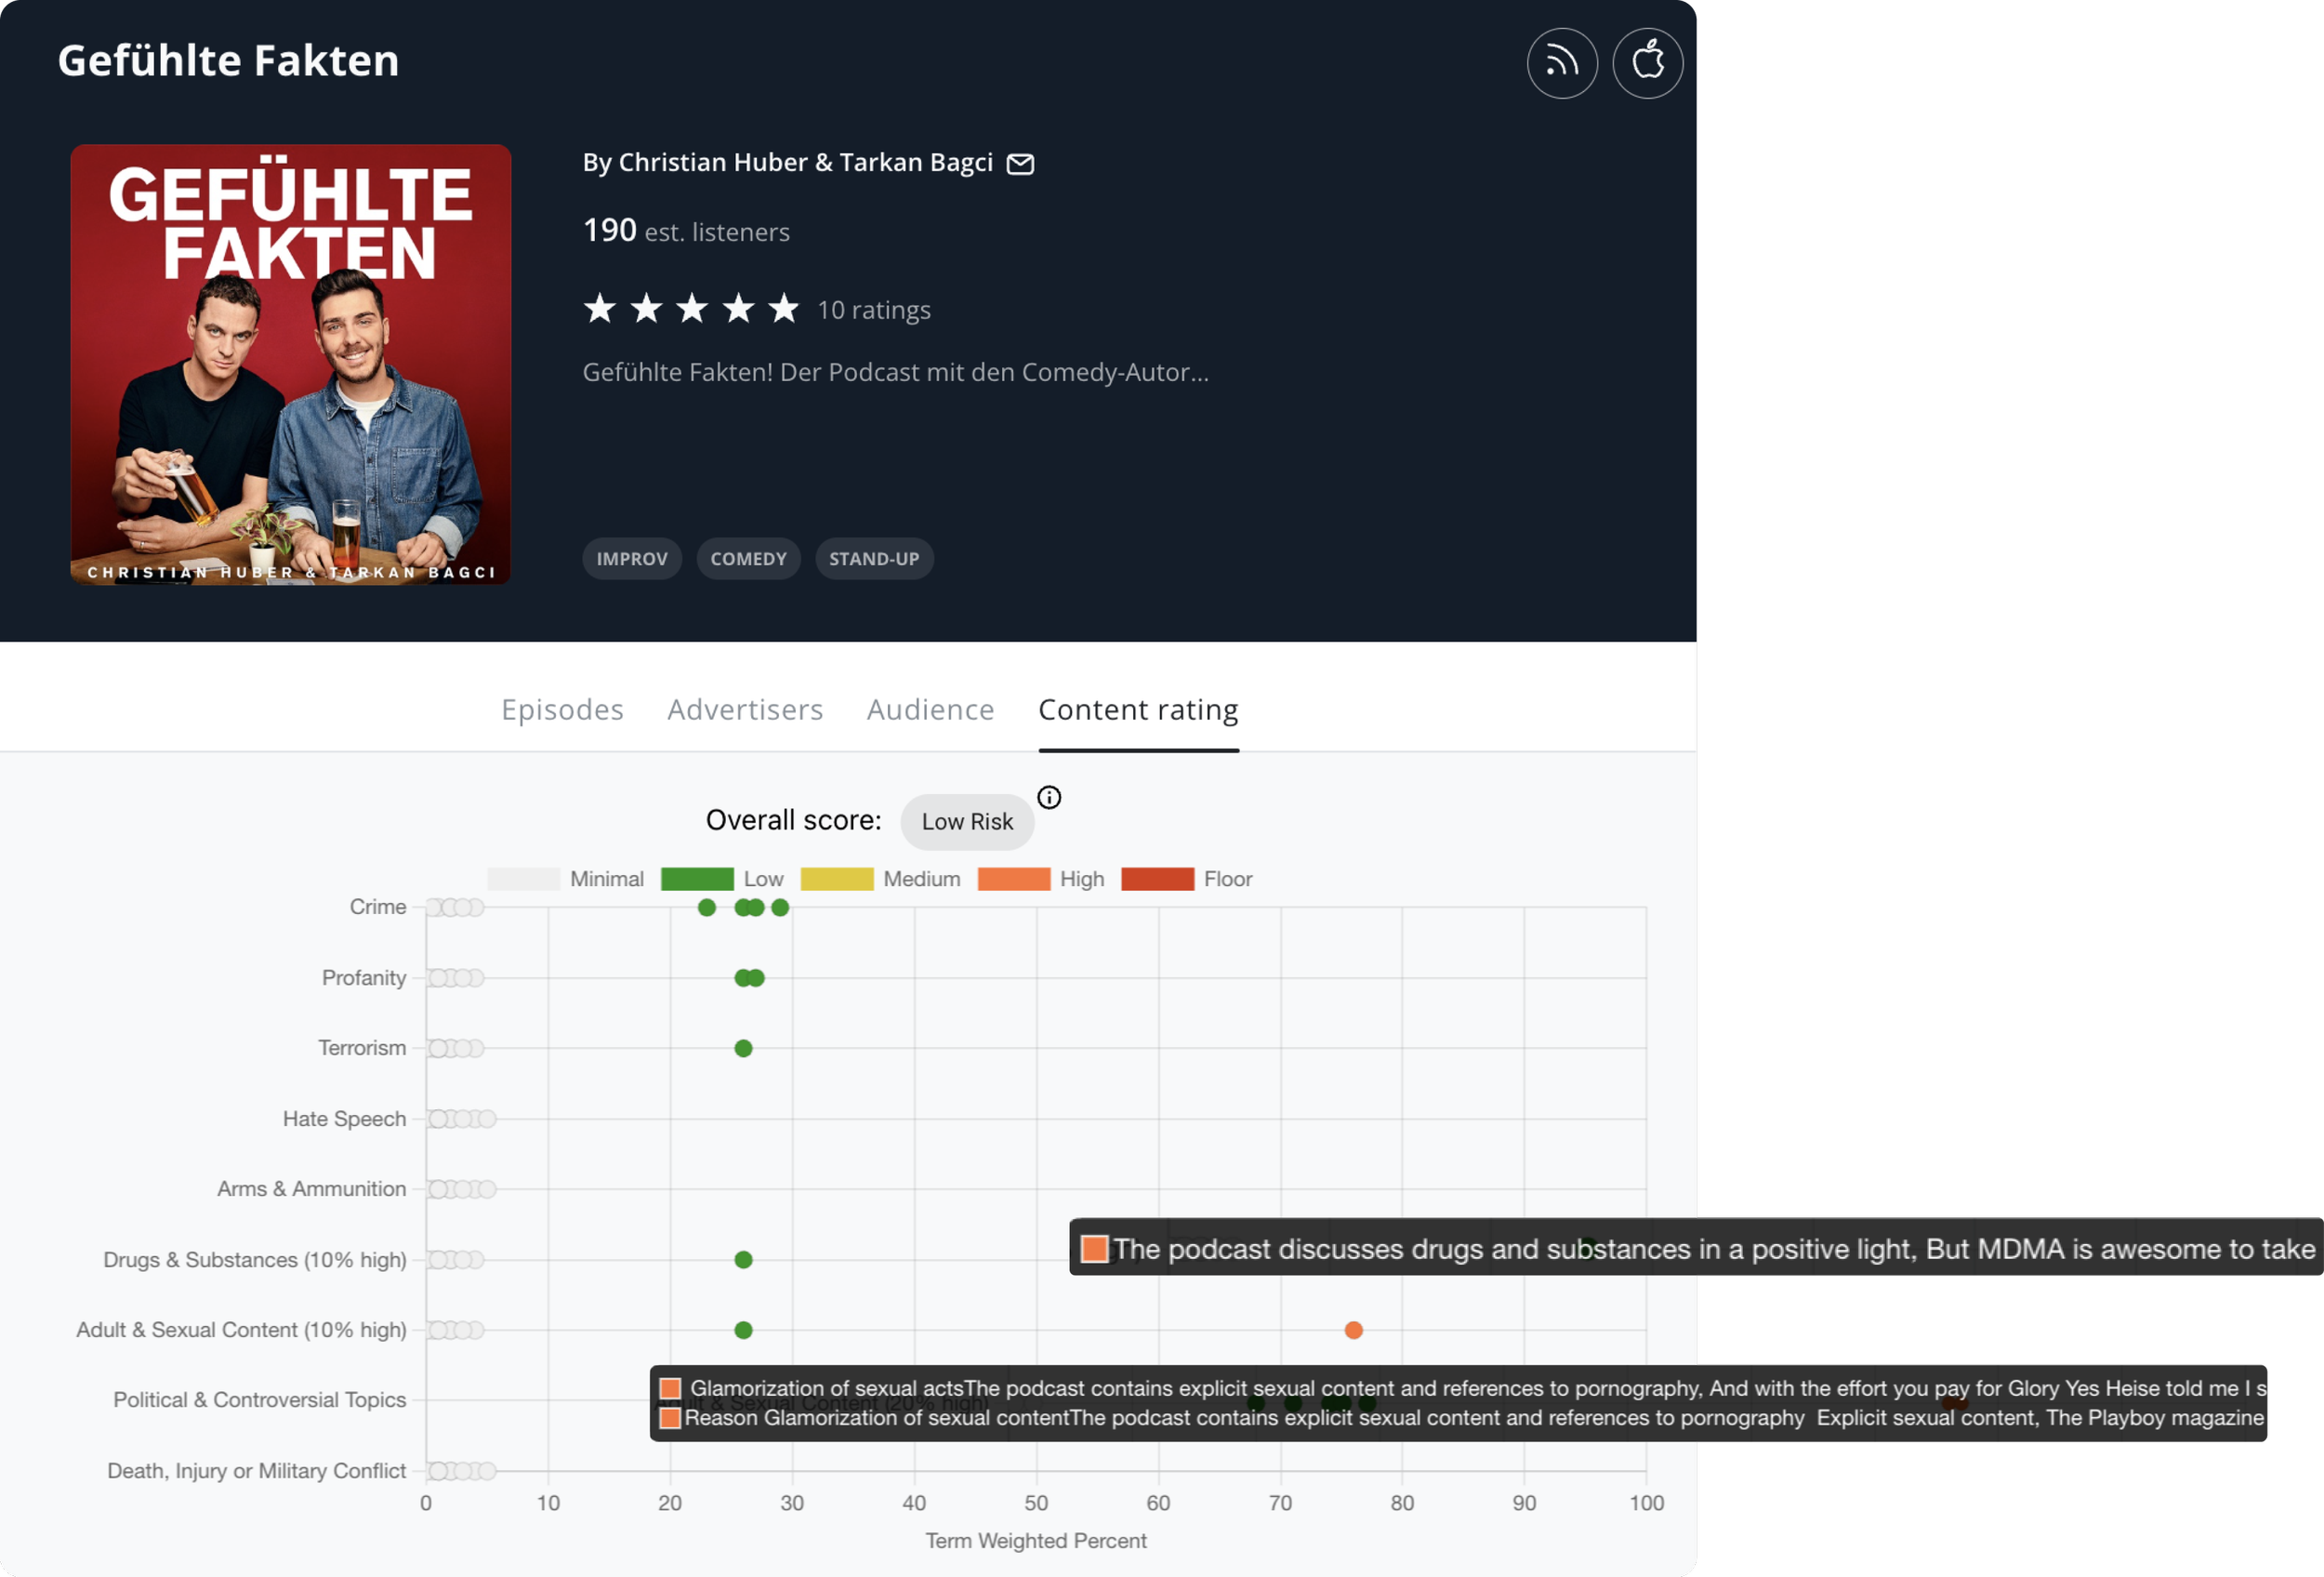Viewport: 2324px width, 1577px height.
Task: Toggle the High legend swatch
Action: (x=1013, y=879)
